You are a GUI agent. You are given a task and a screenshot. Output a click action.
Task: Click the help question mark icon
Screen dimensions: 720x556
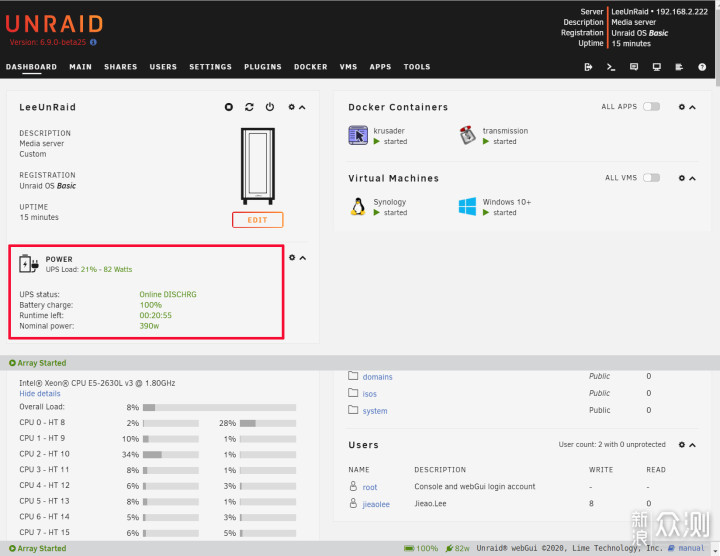click(702, 67)
